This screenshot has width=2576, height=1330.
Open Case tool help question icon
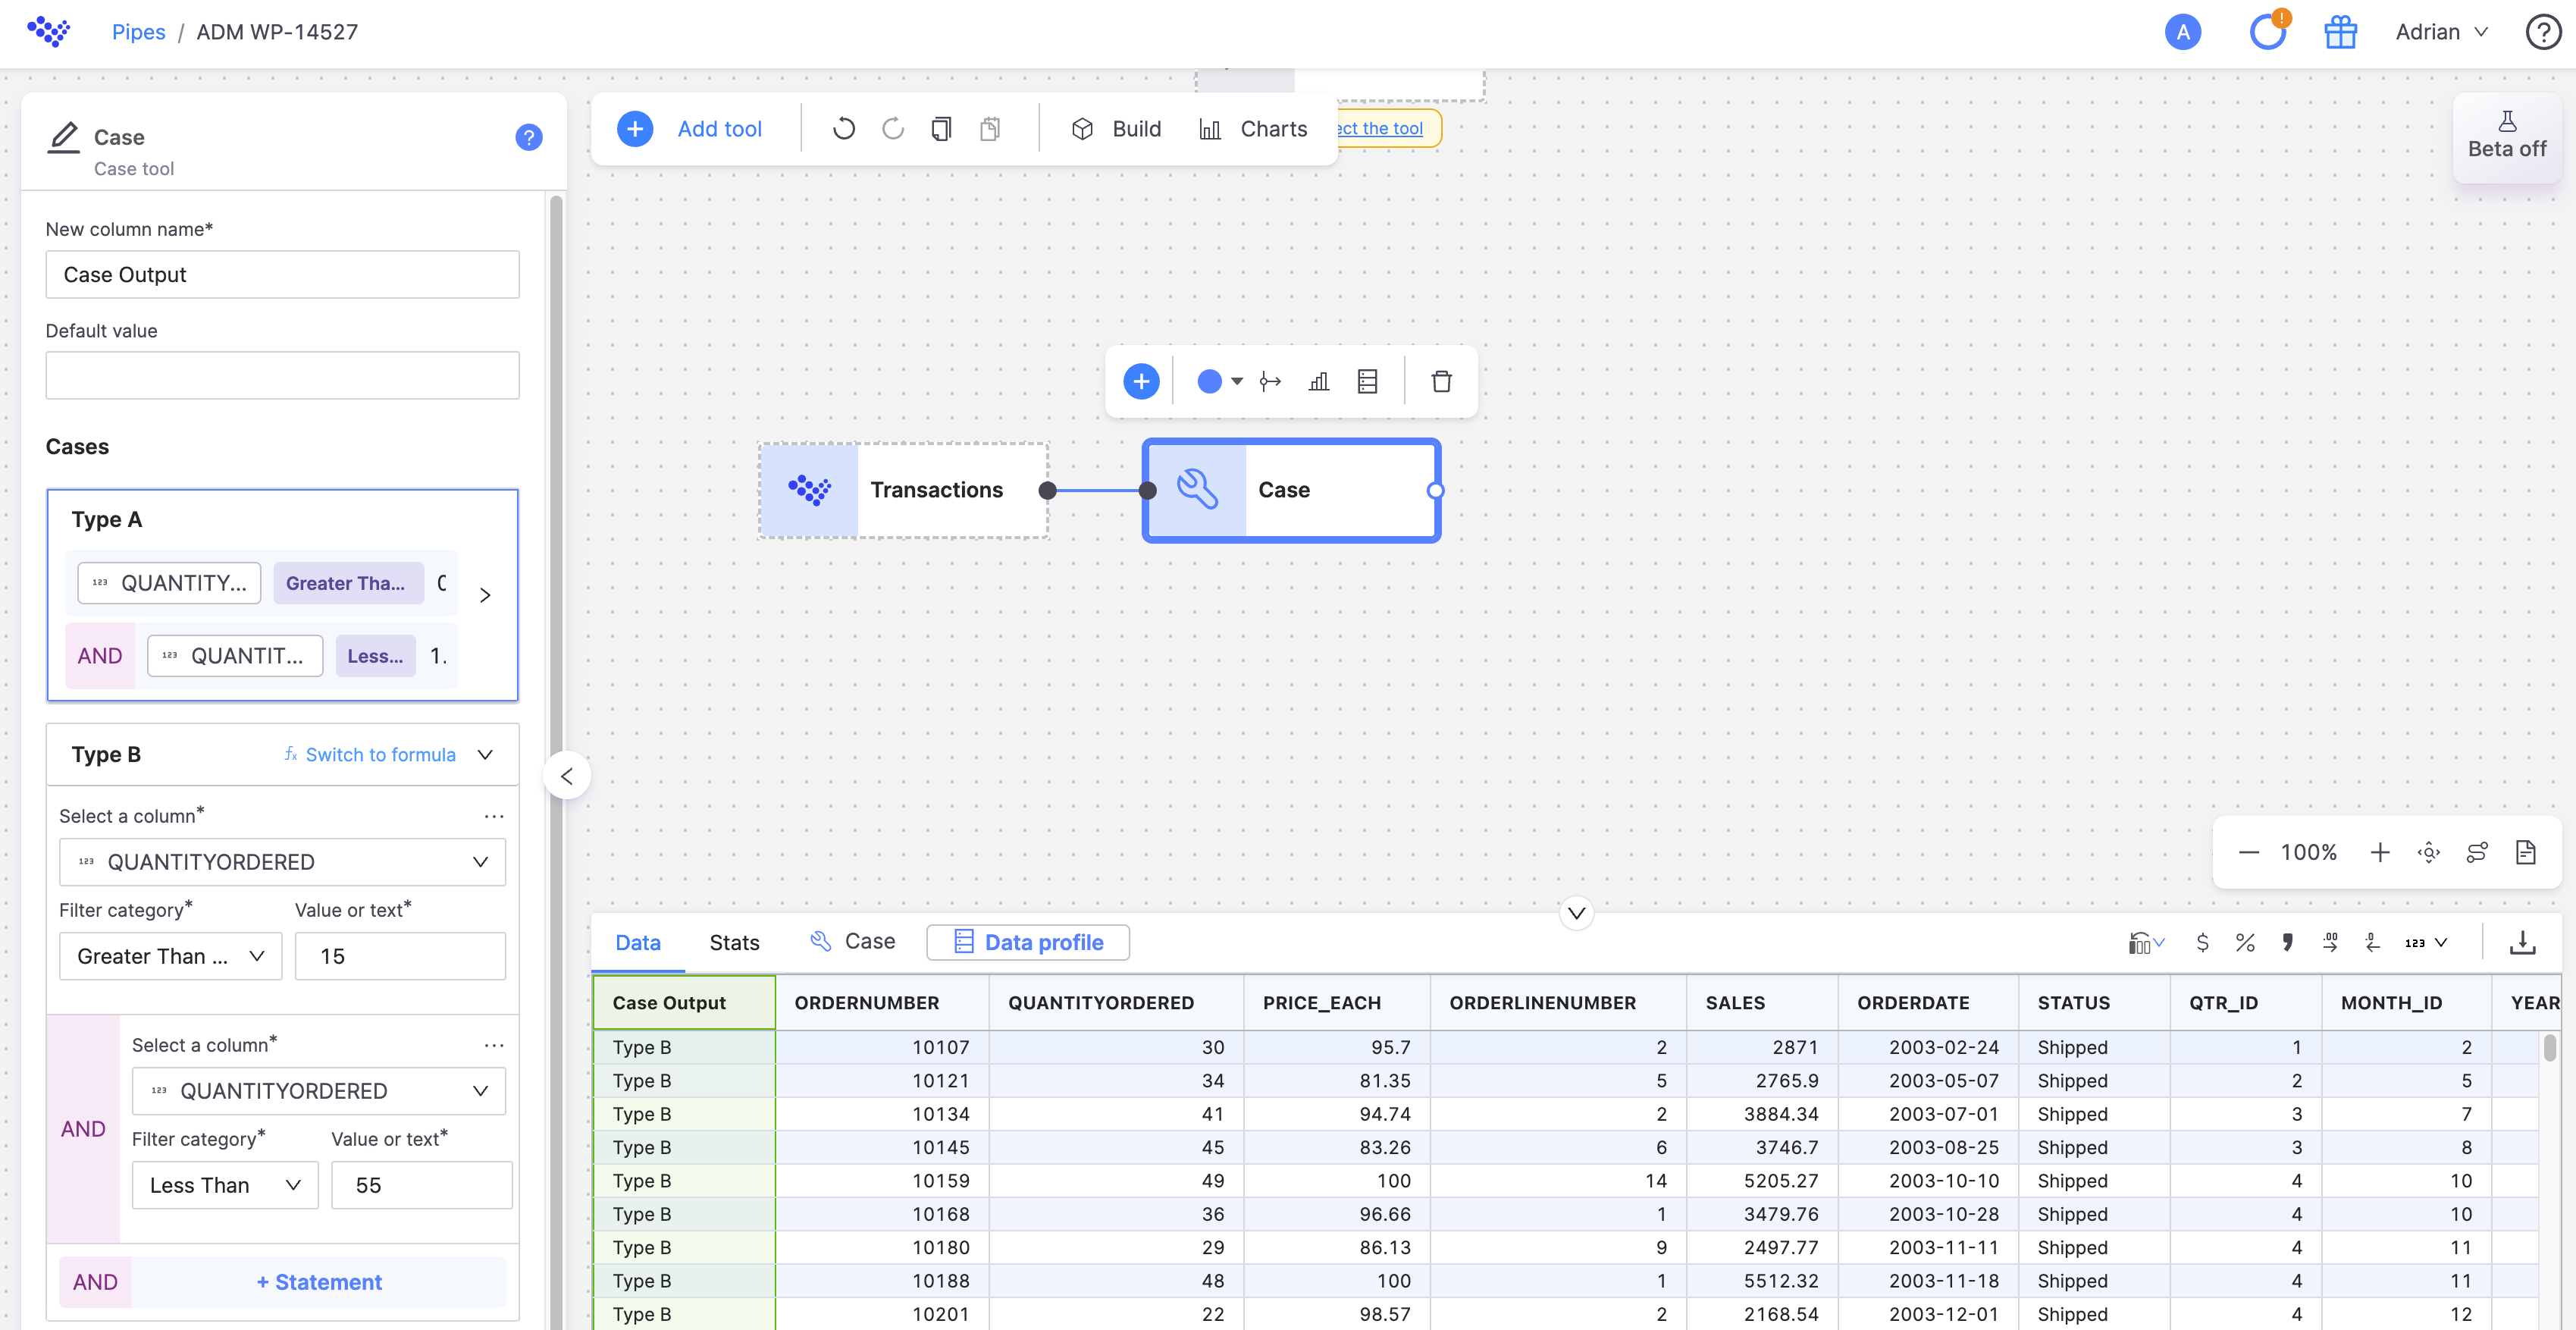tap(529, 137)
